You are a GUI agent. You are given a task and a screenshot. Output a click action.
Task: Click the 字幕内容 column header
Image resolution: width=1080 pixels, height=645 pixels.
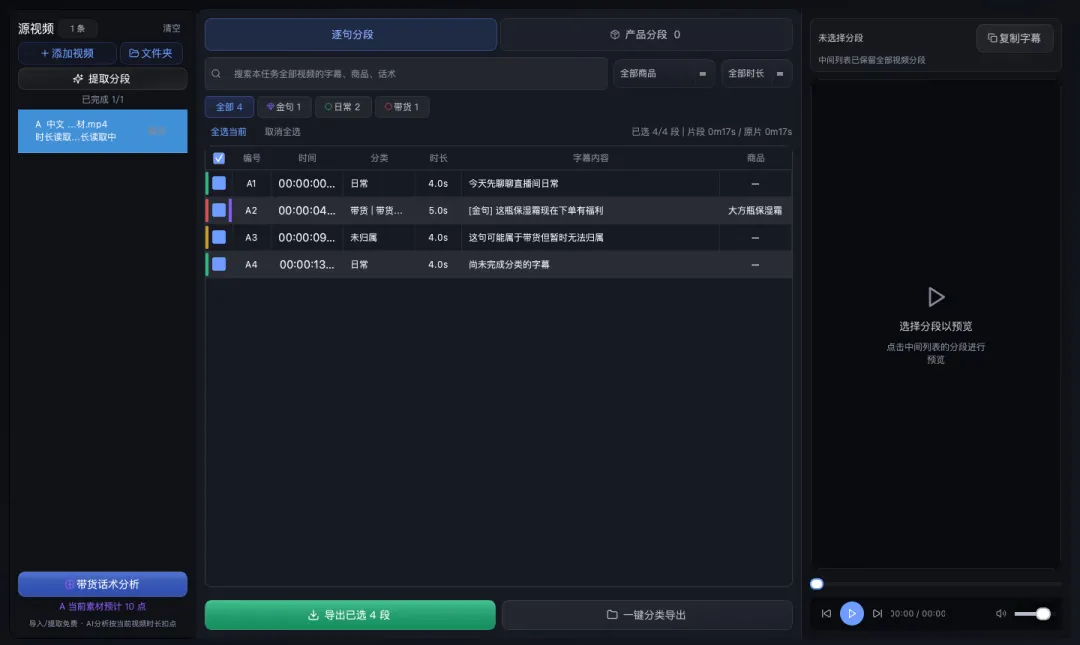(x=590, y=158)
